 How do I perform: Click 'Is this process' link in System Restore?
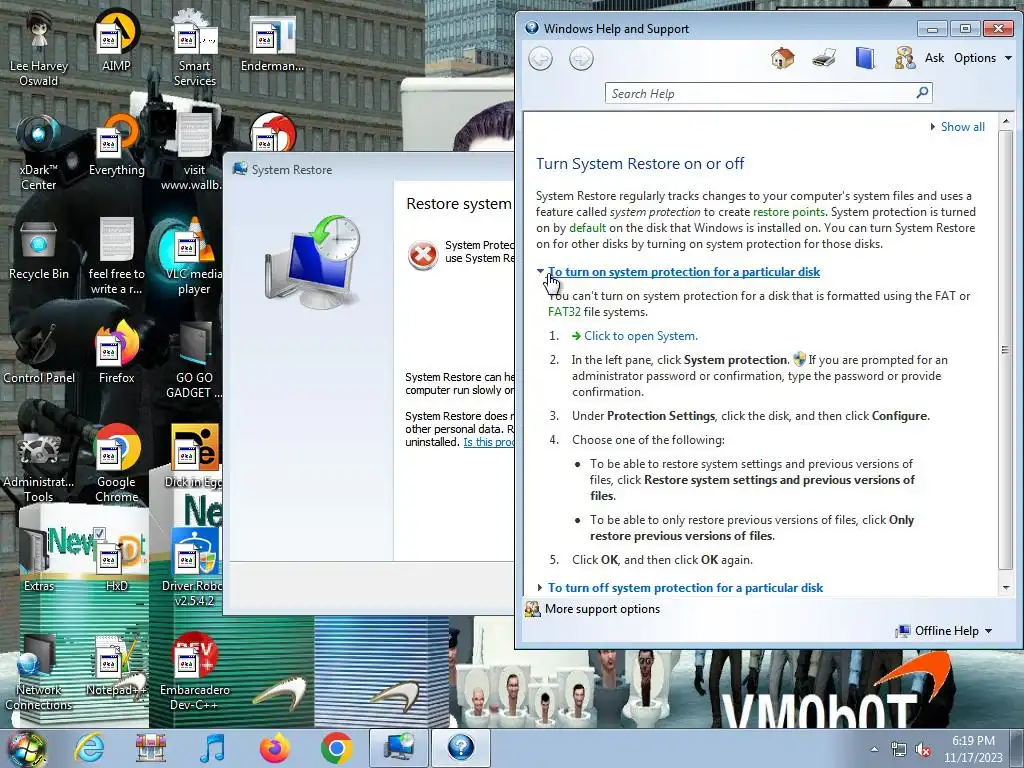click(x=488, y=442)
